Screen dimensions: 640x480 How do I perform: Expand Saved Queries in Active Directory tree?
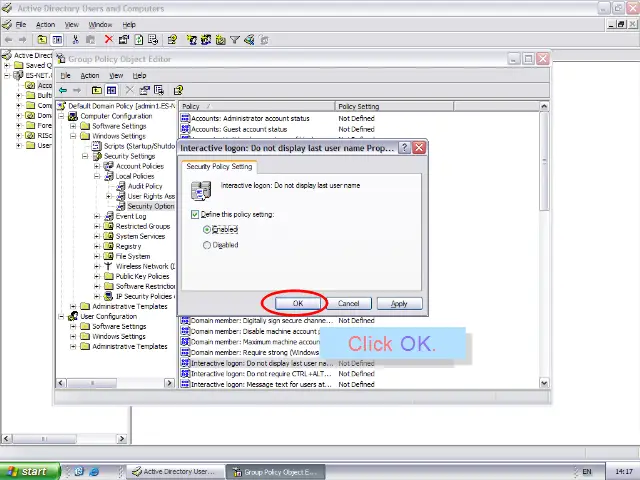click(7, 65)
